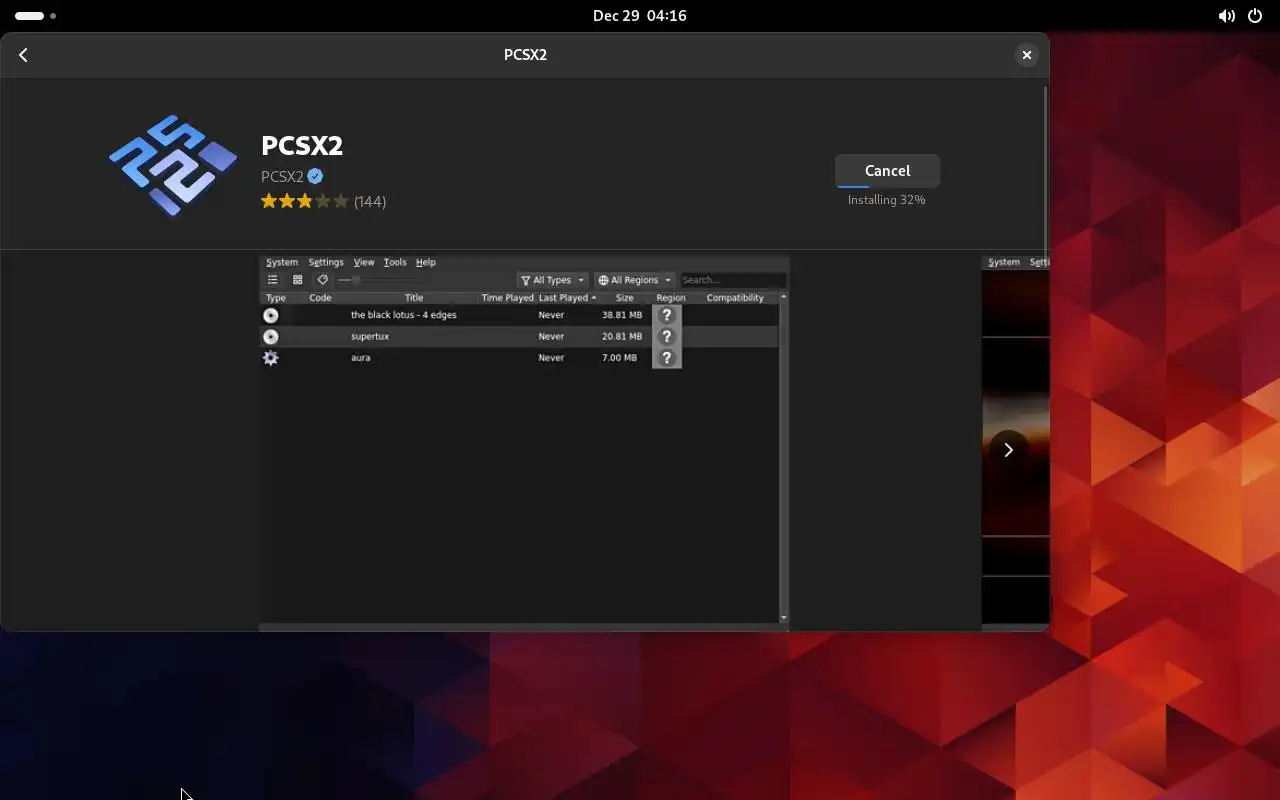Click the PCSX2 developer name link
Viewport: 1280px width, 800px height.
point(282,176)
